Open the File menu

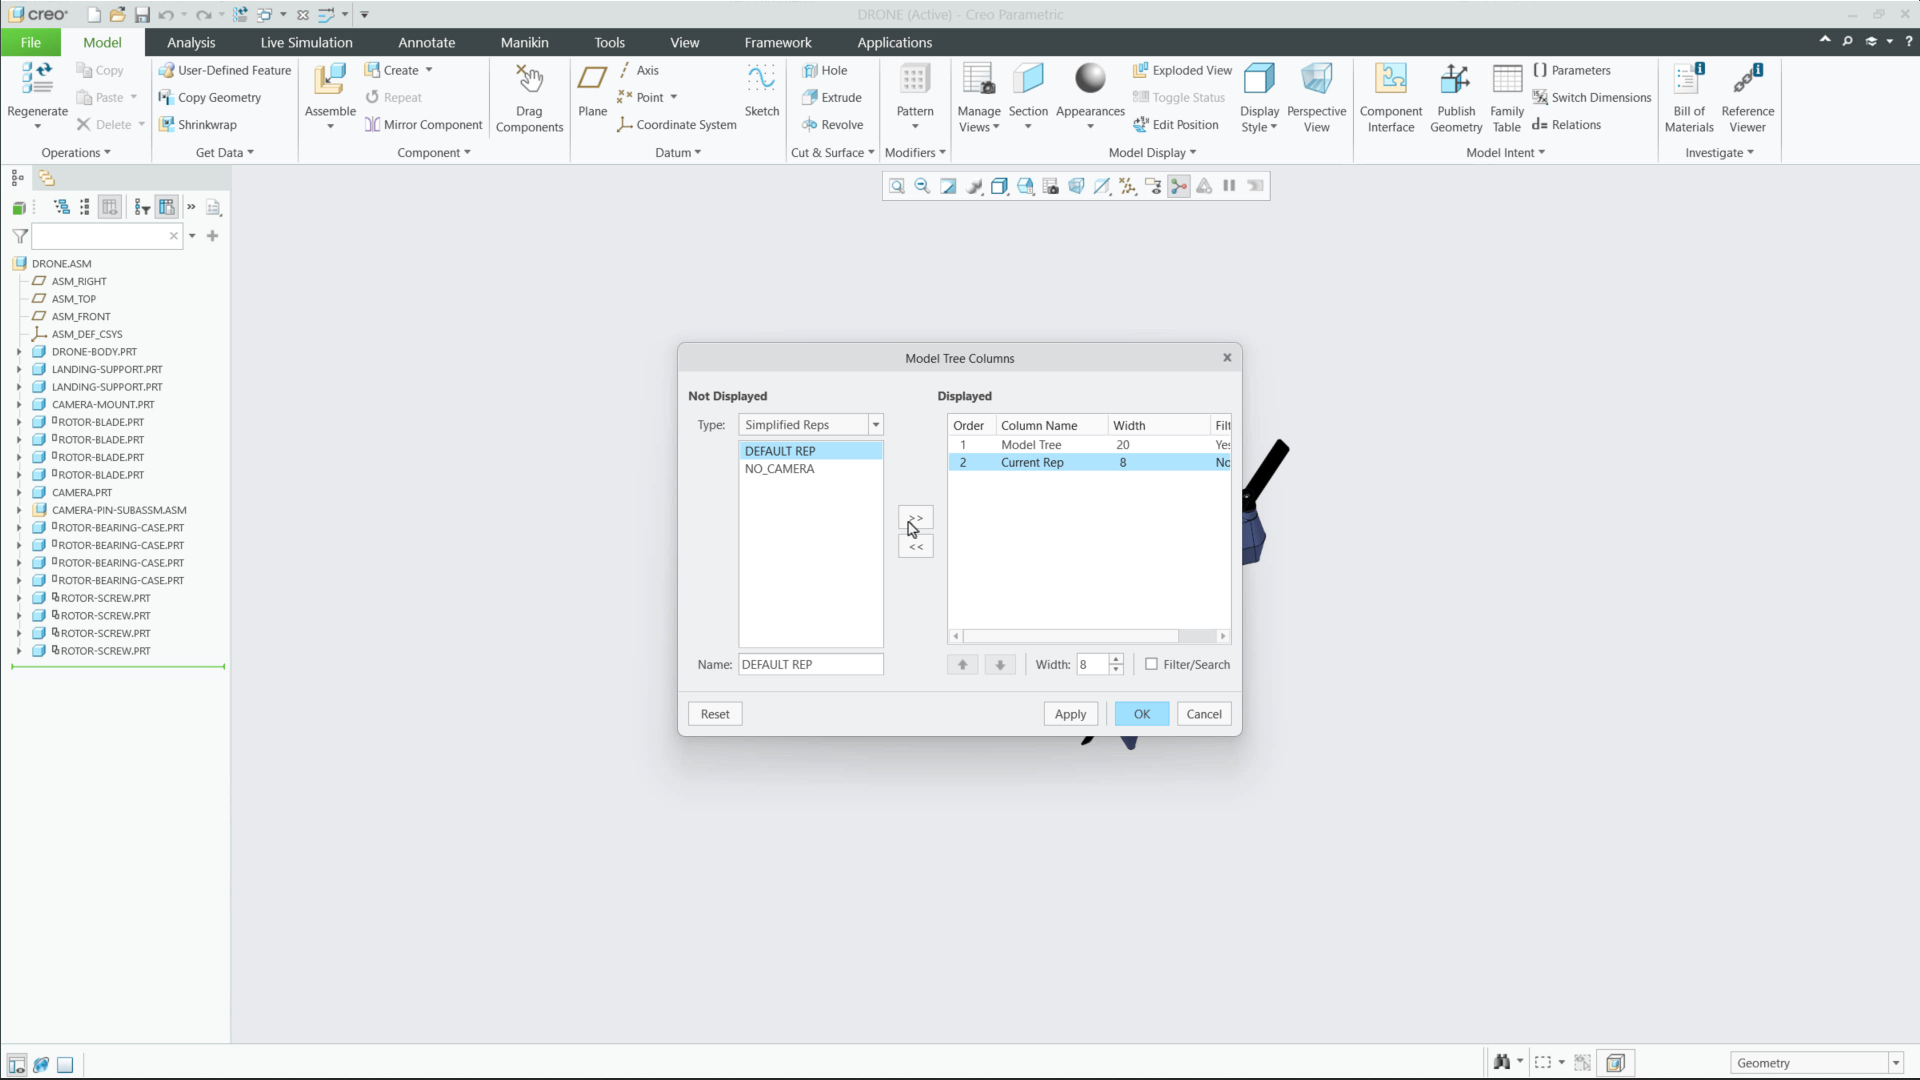pyautogui.click(x=31, y=42)
